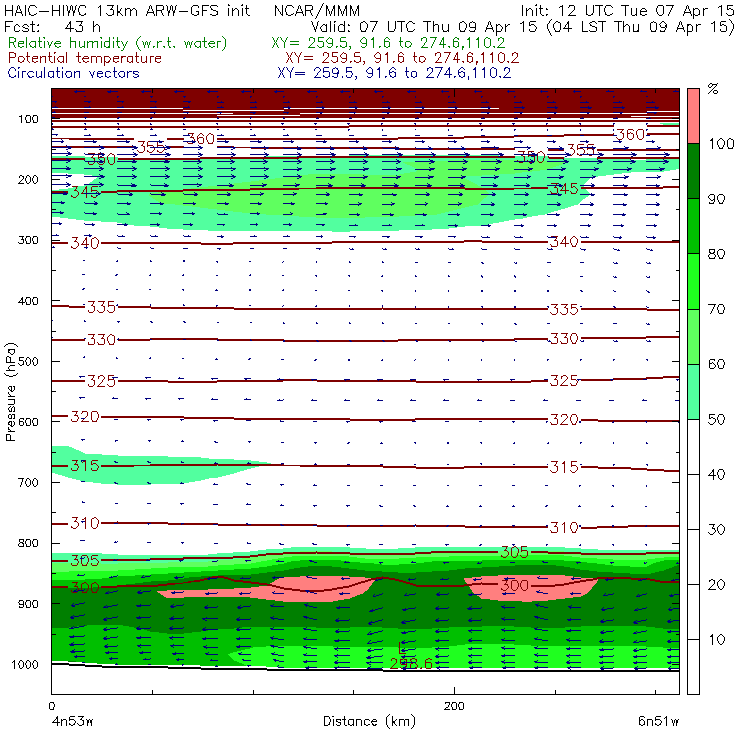Click 'Relative humidity (w.r.t. water)' legend text
Image resolution: width=740 pixels, height=740 pixels.
pyautogui.click(x=117, y=43)
